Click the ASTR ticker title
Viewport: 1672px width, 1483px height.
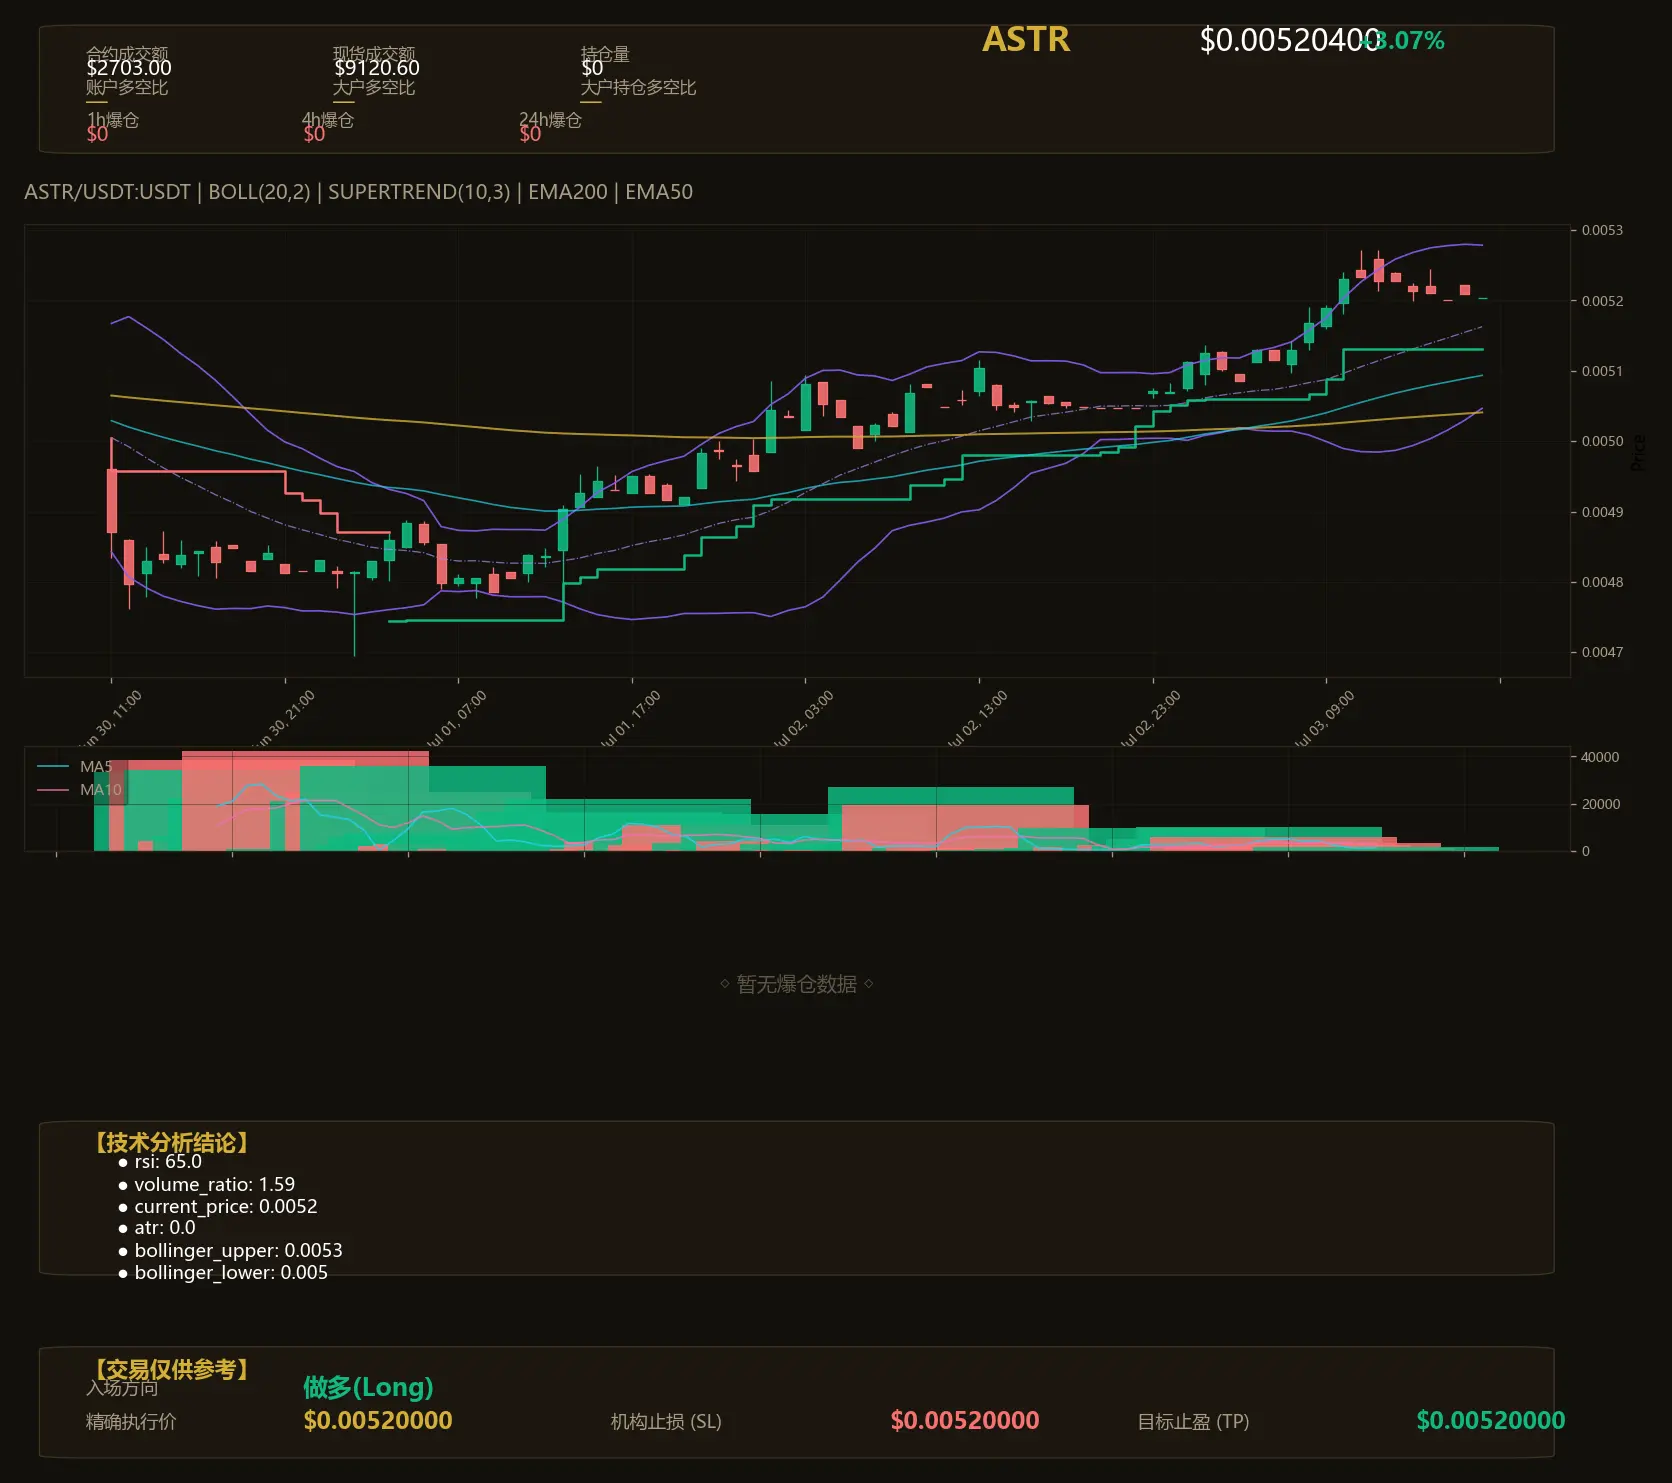coord(1026,39)
